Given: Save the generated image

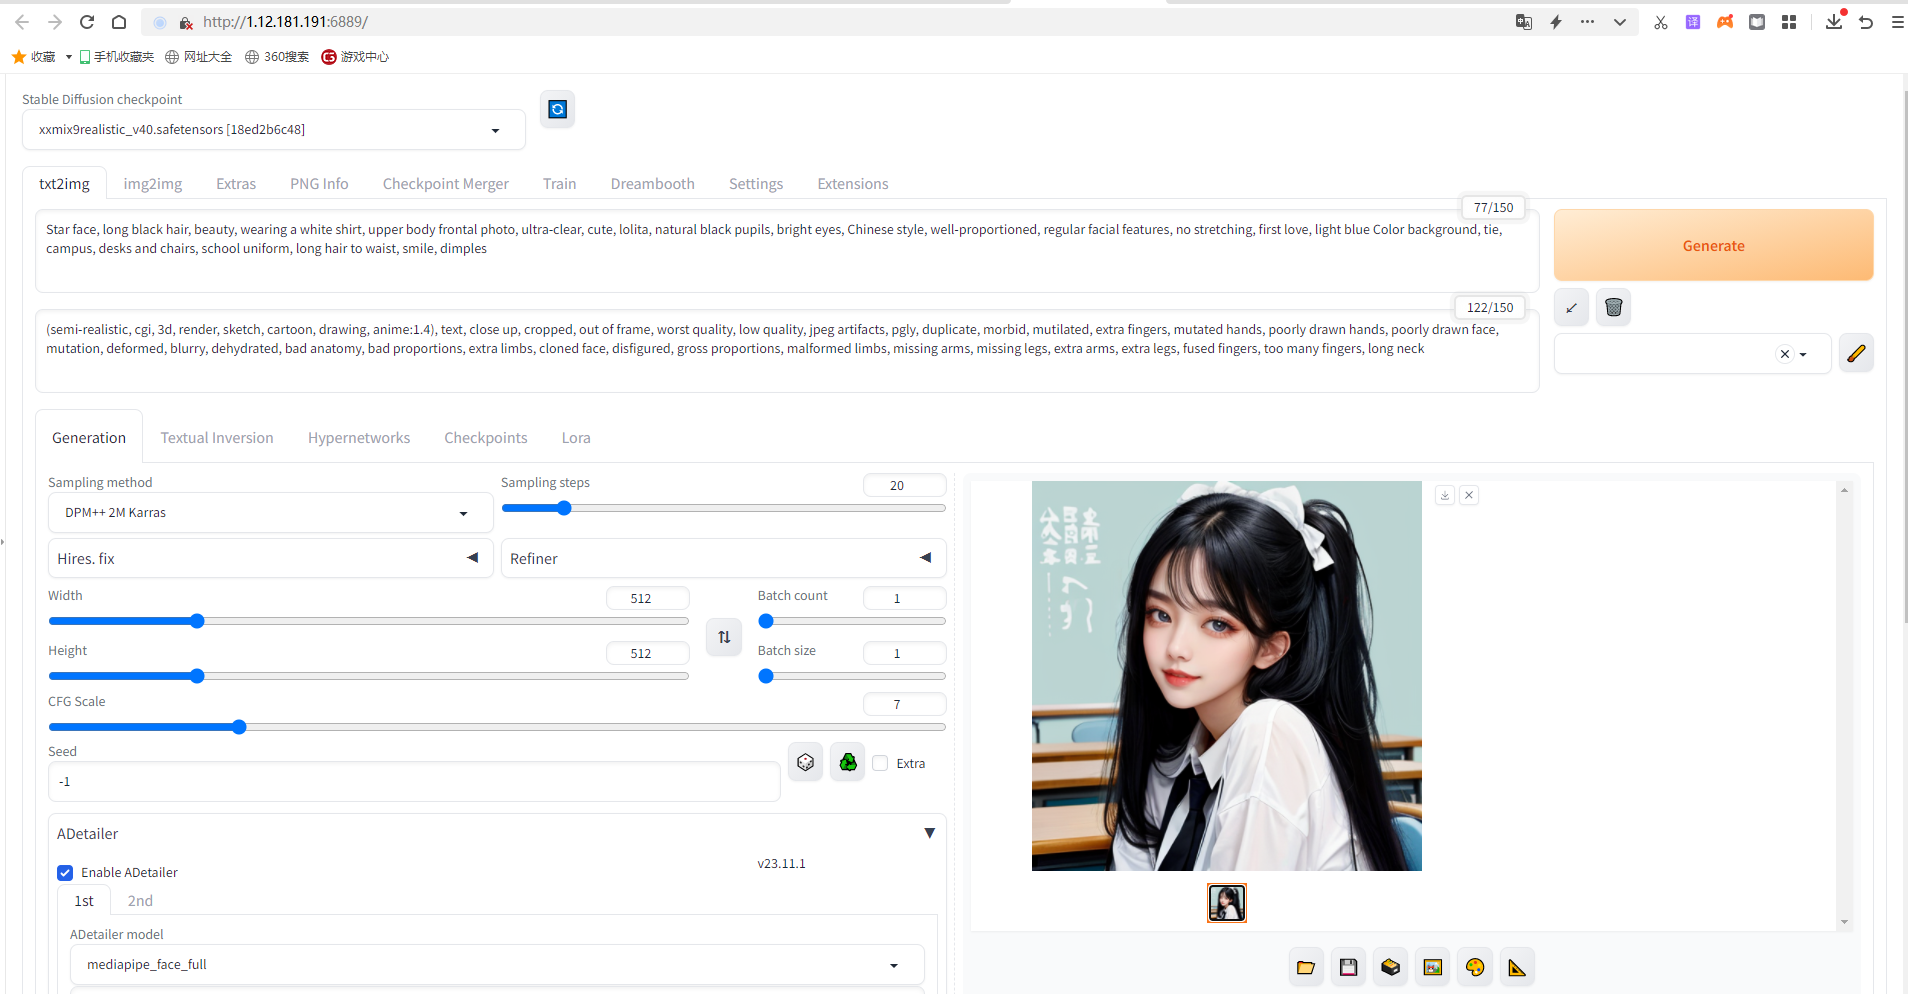Looking at the screenshot, I should click(x=1347, y=966).
